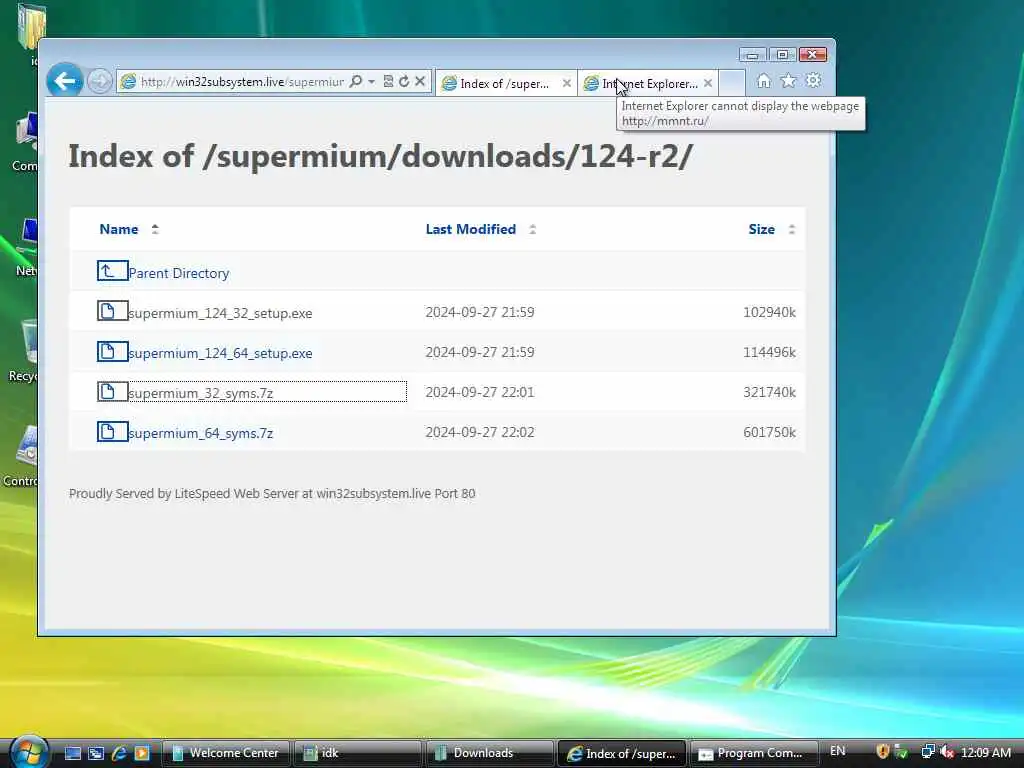Minimize the Internet Explorer window
Screen dimensions: 1024x768
coord(752,55)
